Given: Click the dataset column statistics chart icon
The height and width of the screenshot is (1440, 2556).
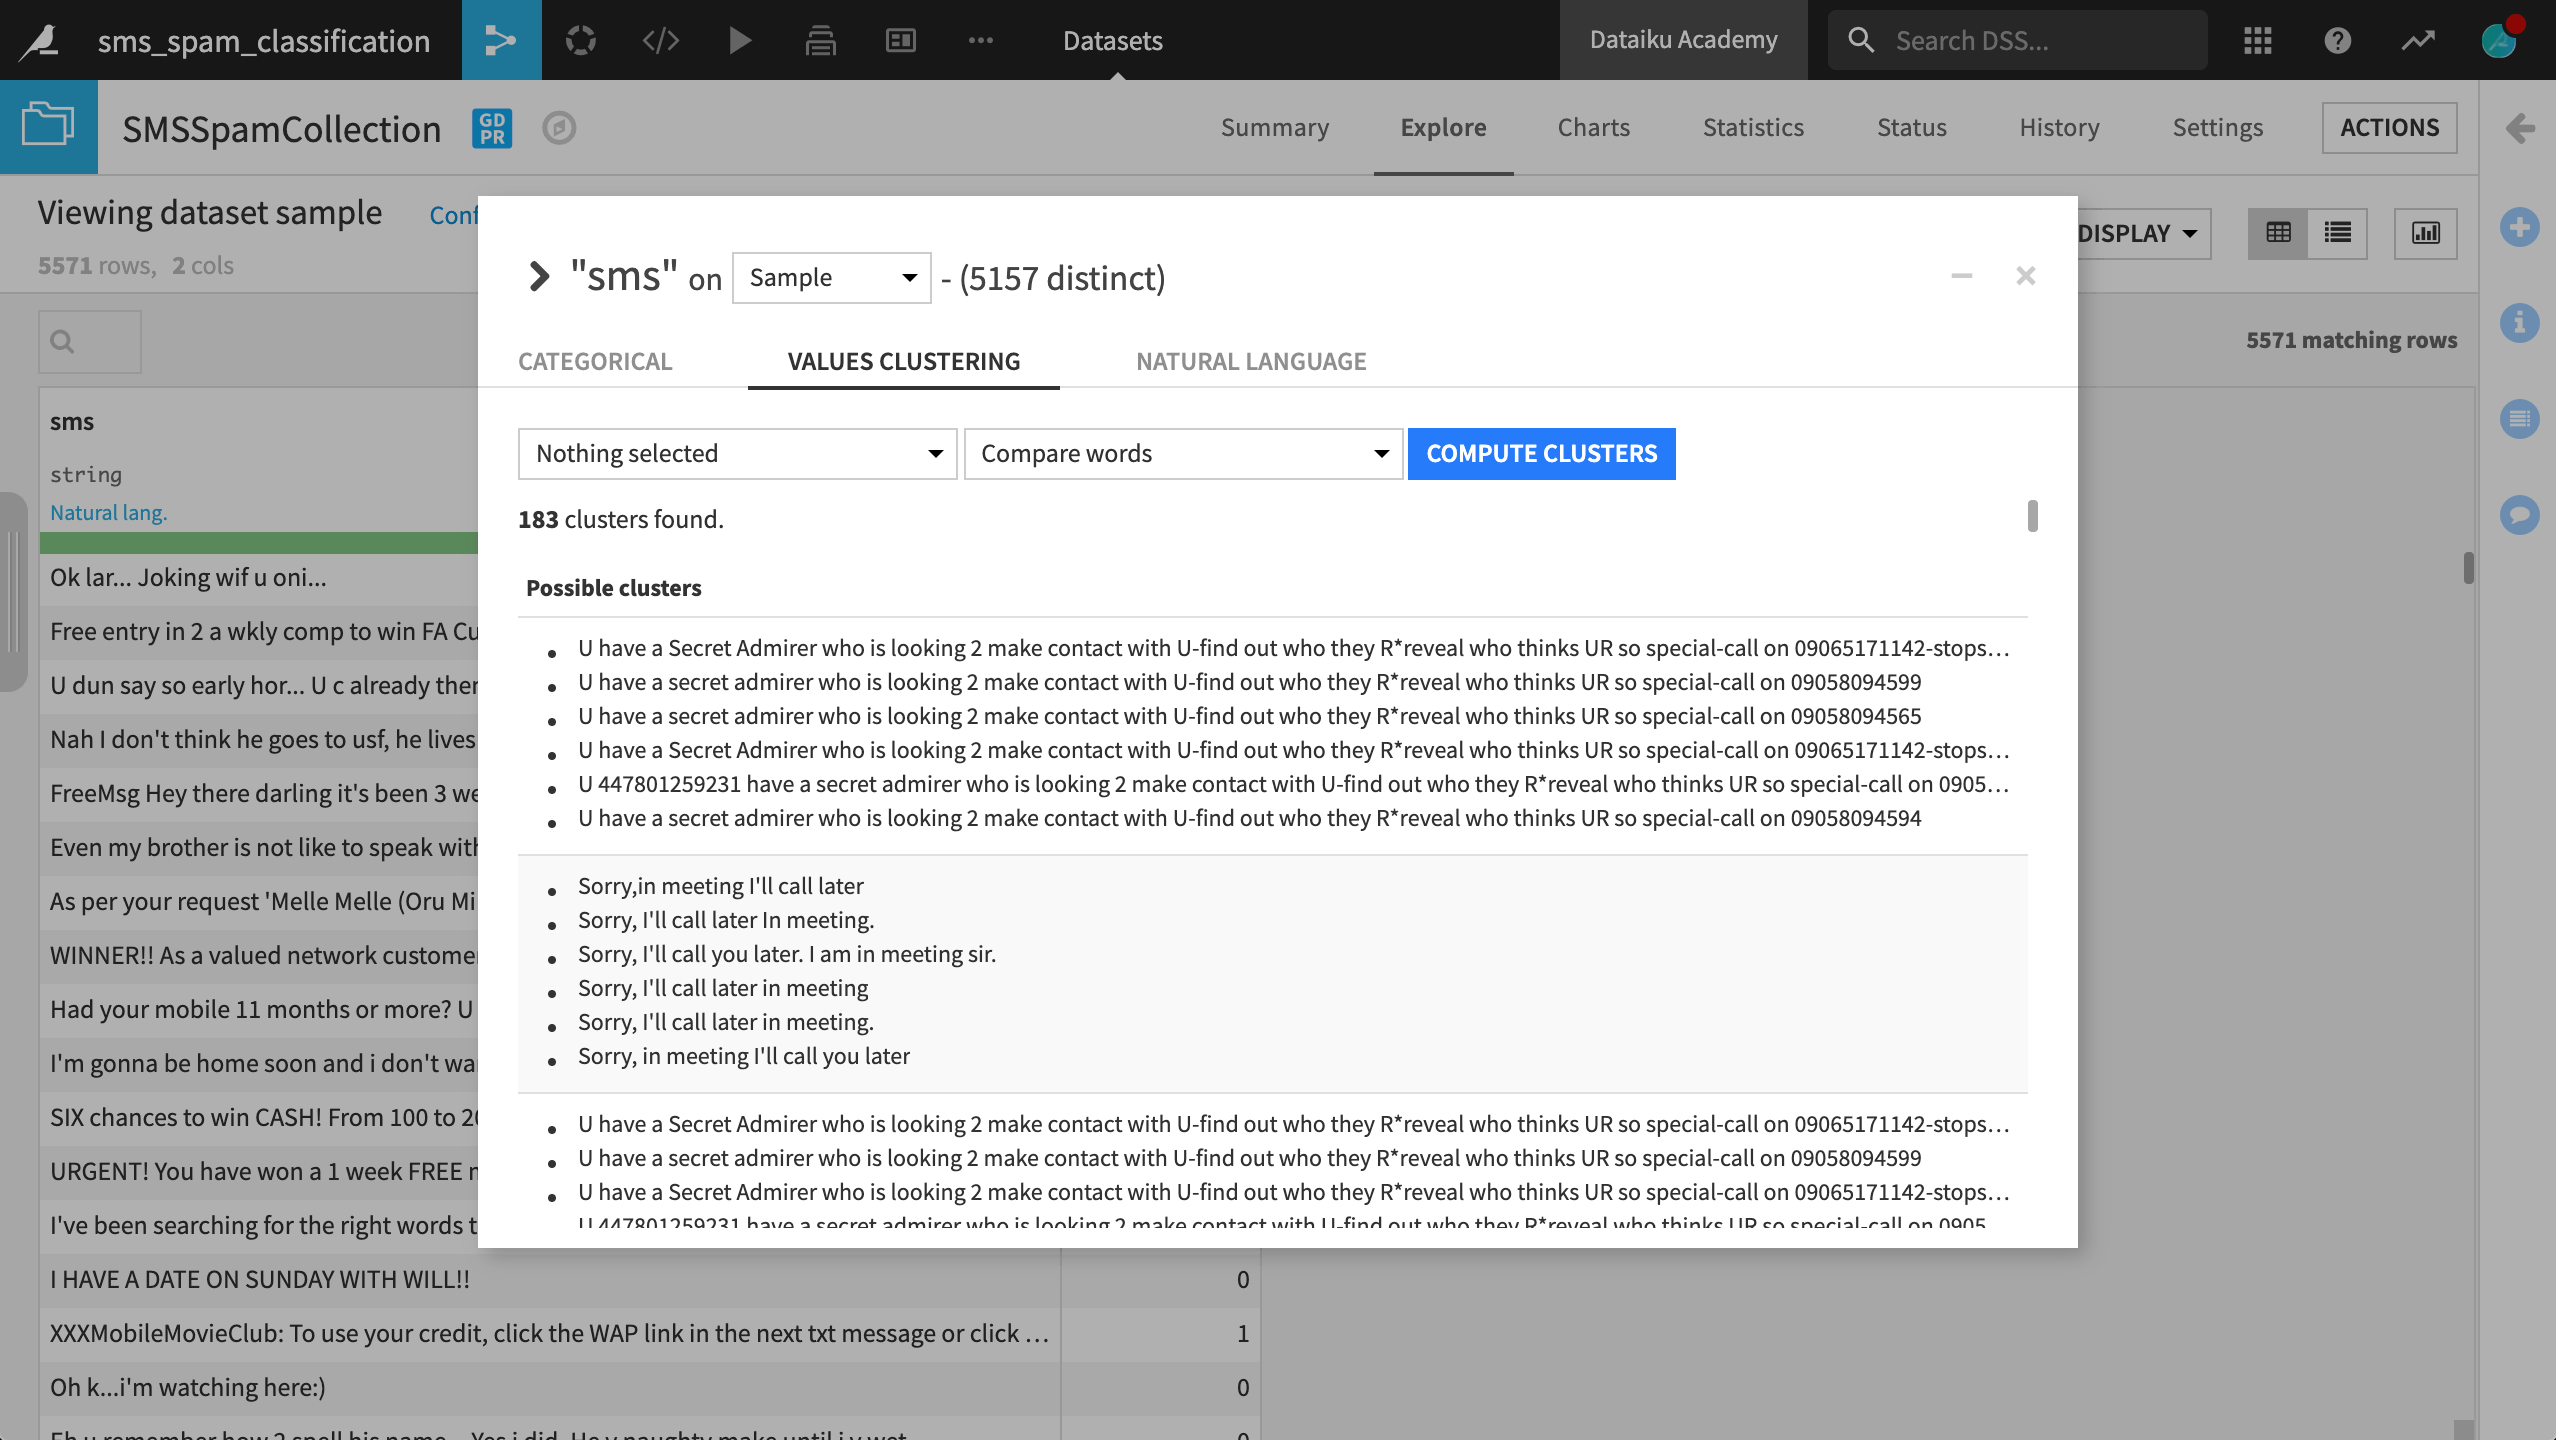Looking at the screenshot, I should pos(2425,233).
